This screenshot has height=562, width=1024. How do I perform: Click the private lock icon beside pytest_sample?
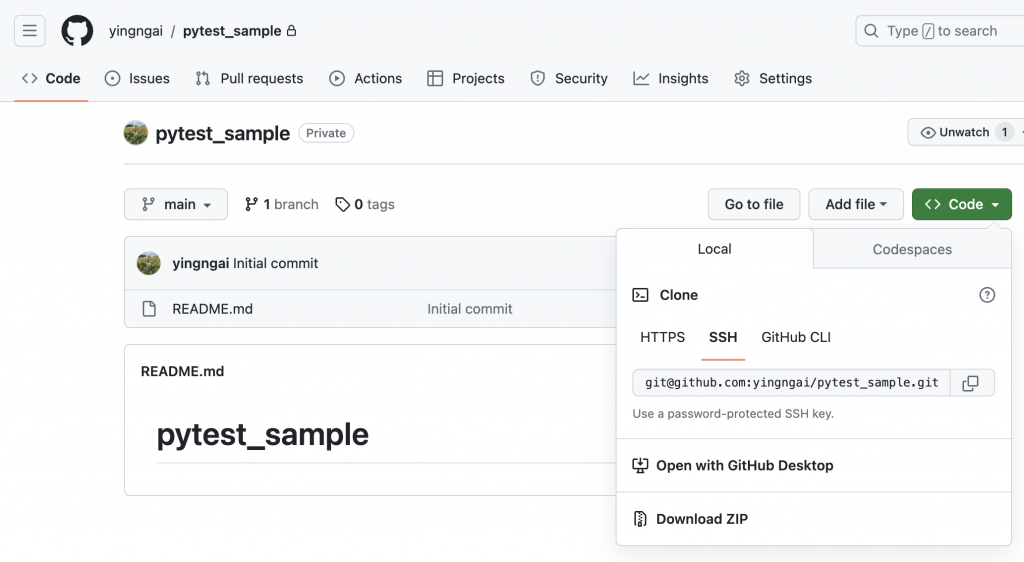pos(291,31)
